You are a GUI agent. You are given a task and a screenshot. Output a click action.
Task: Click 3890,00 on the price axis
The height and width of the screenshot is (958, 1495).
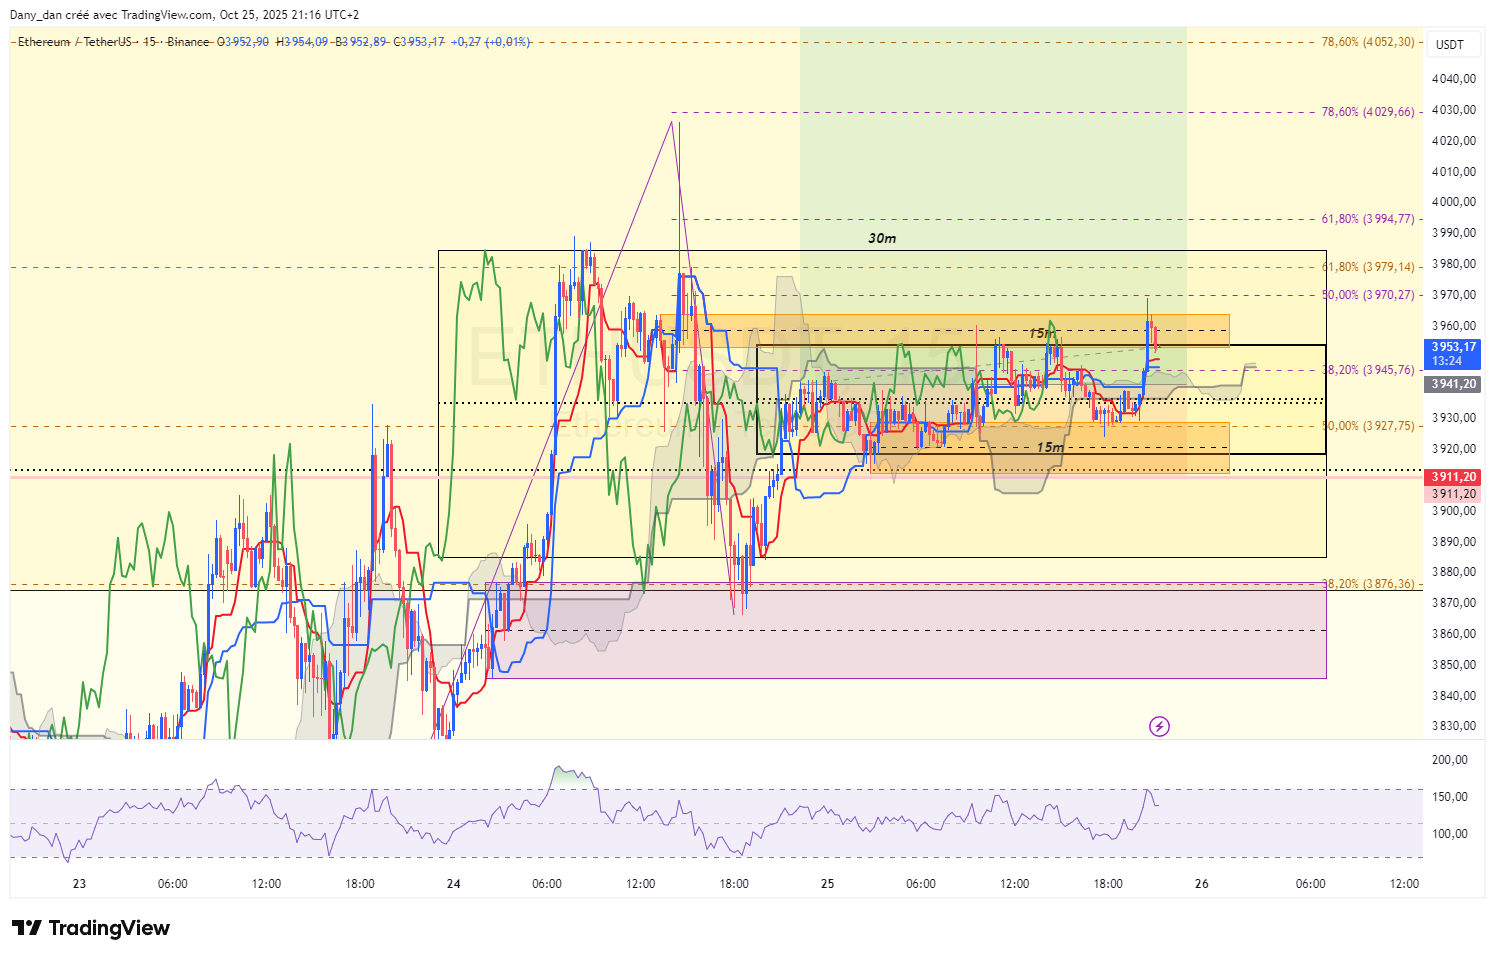[1454, 542]
